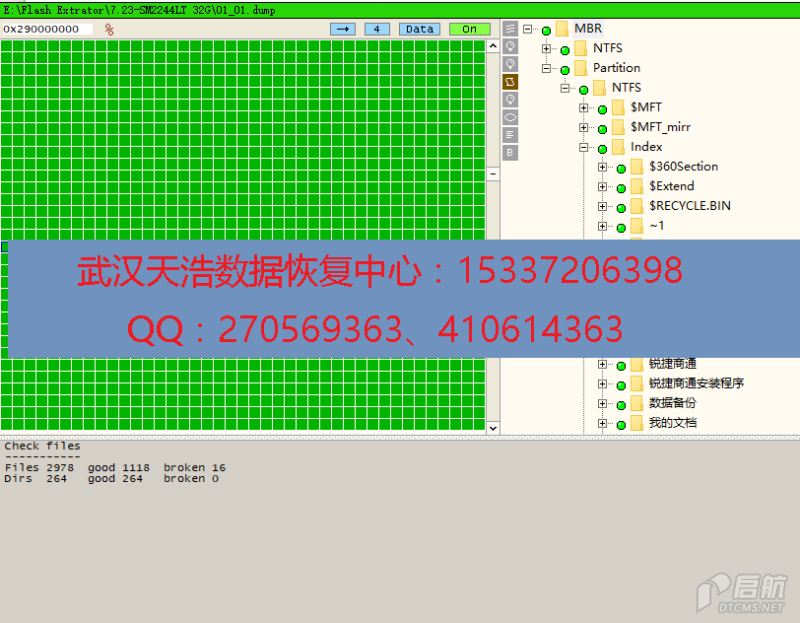Collapse the Index tree node

584,147
